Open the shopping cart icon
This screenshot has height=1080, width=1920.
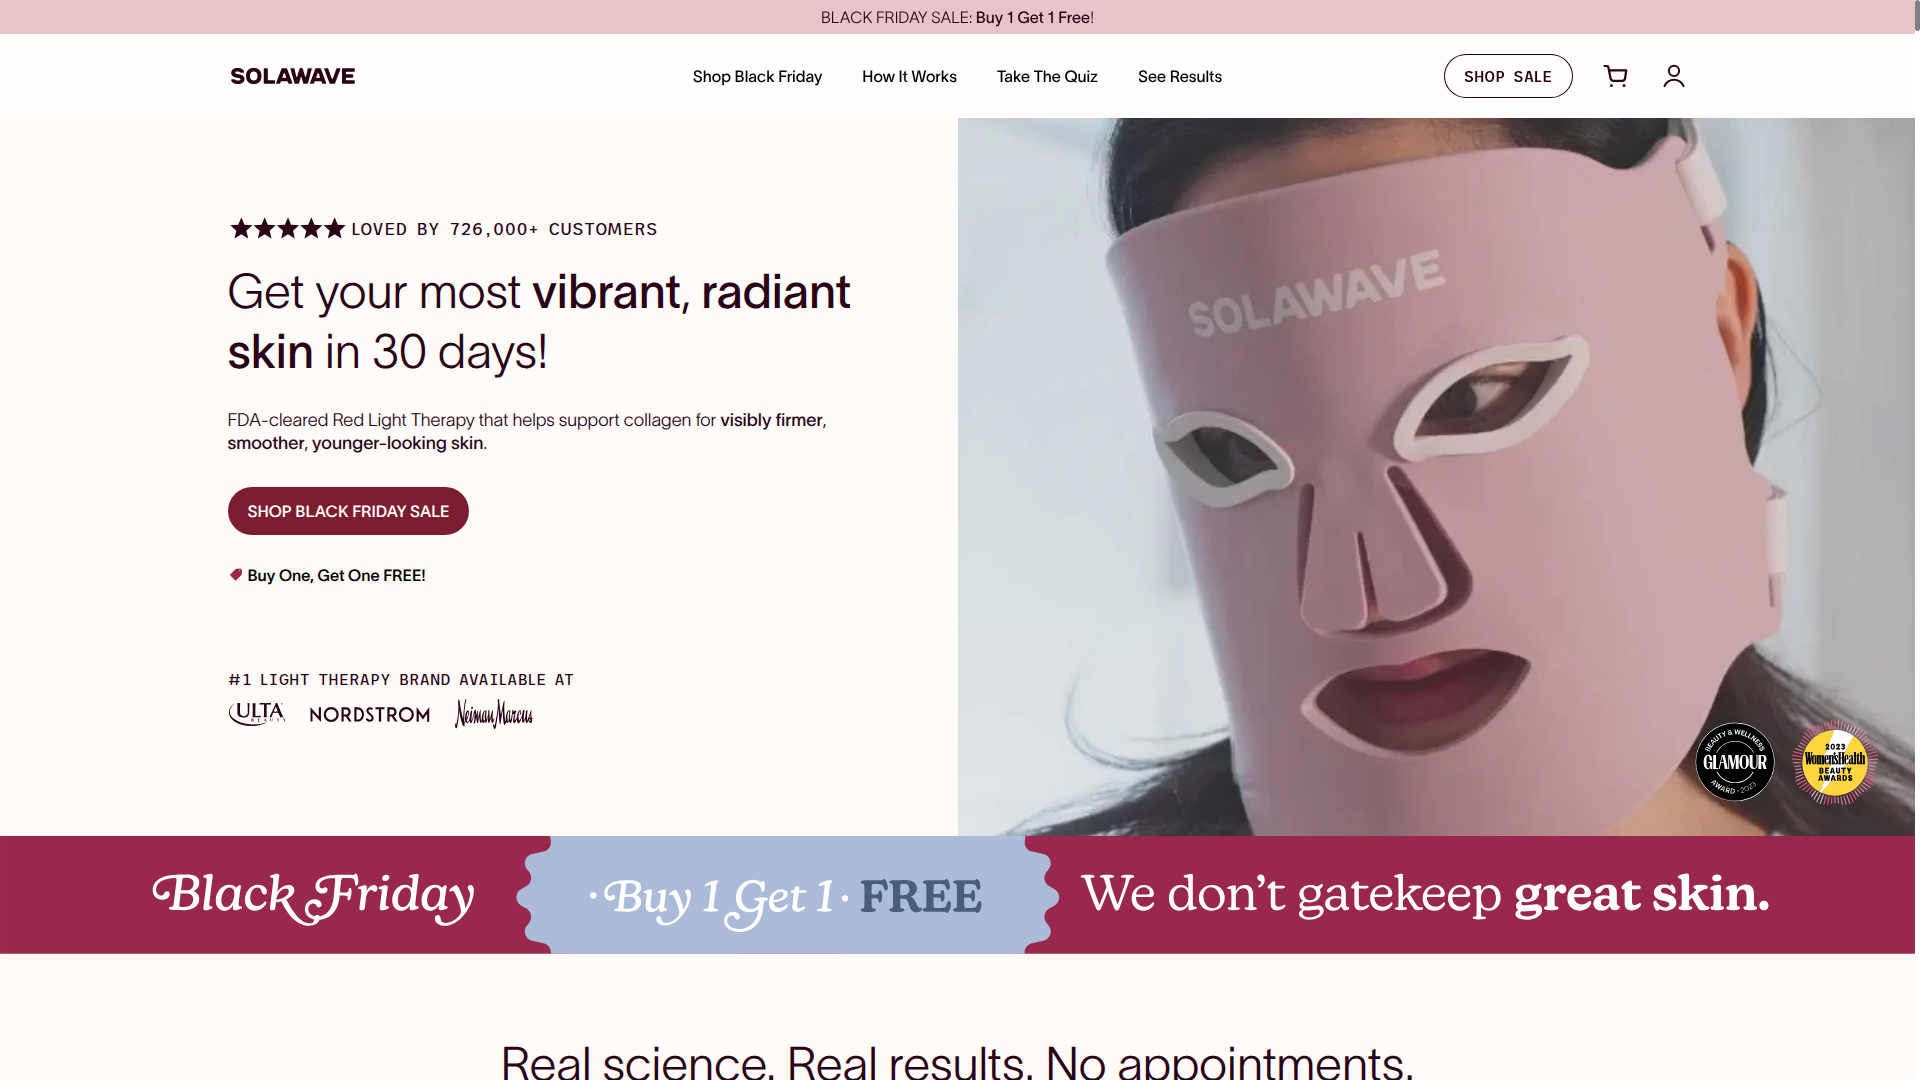pyautogui.click(x=1615, y=76)
